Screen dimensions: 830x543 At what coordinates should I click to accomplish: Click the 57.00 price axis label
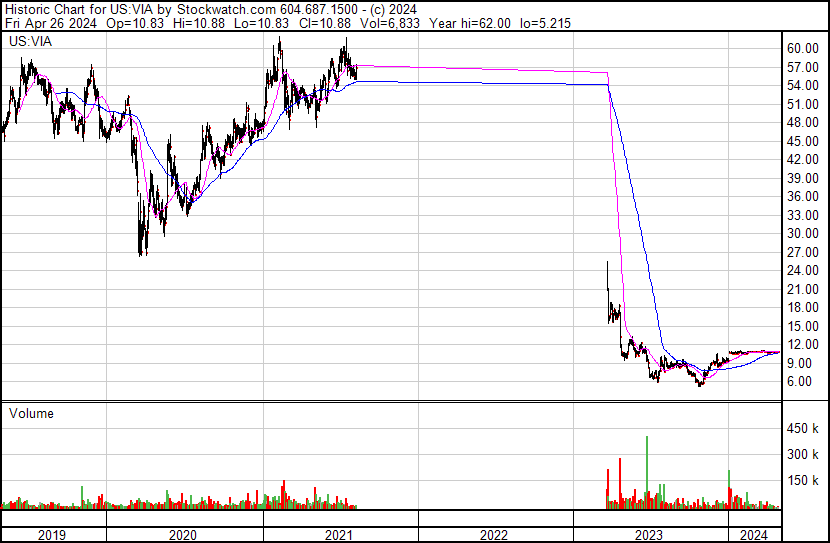(x=803, y=67)
